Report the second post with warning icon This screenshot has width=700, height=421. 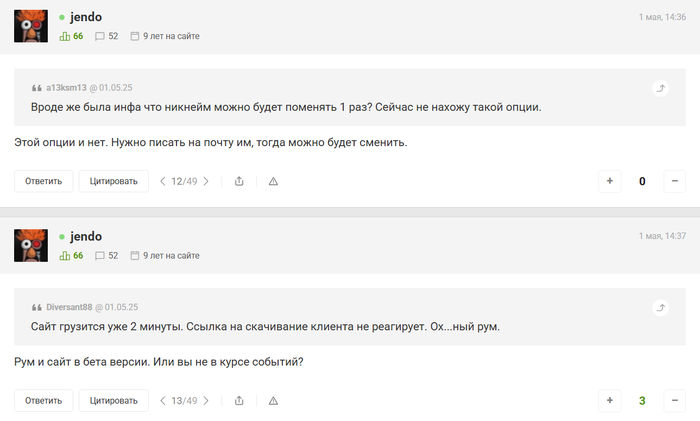click(x=273, y=401)
